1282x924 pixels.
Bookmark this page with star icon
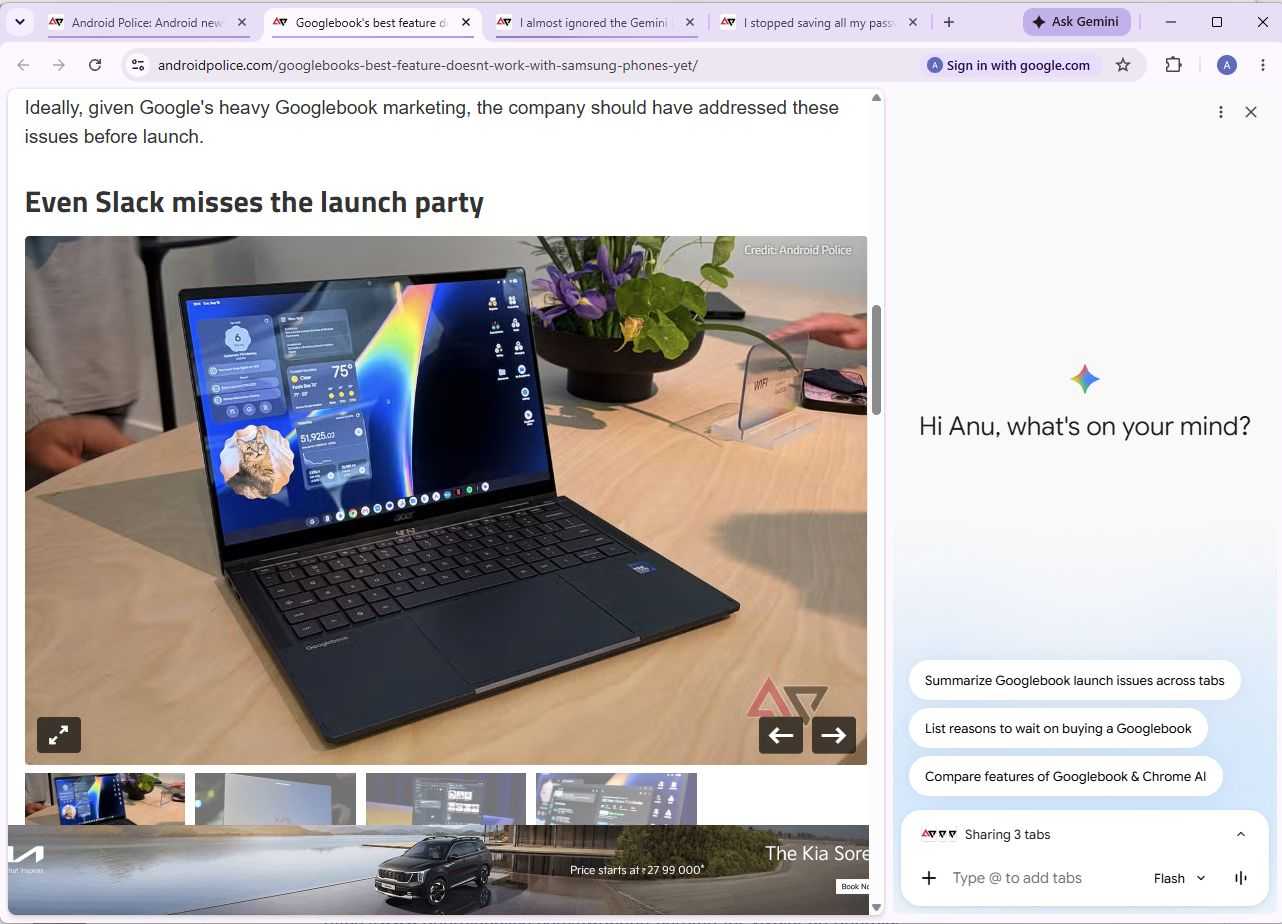coord(1123,65)
